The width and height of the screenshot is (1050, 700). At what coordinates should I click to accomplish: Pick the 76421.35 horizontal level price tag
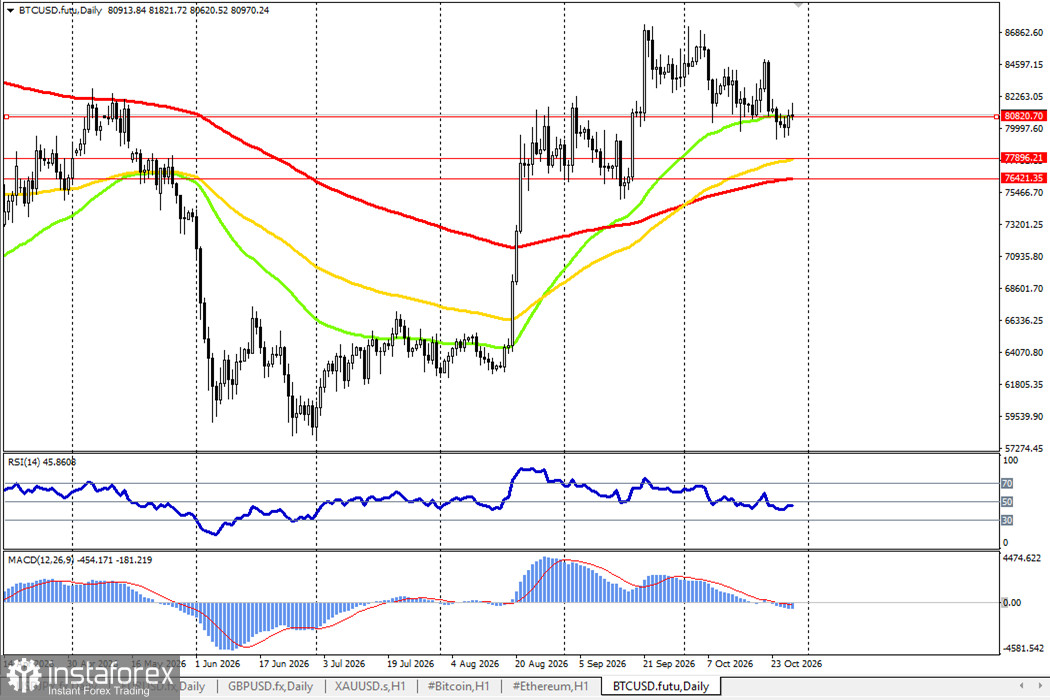(x=1024, y=178)
